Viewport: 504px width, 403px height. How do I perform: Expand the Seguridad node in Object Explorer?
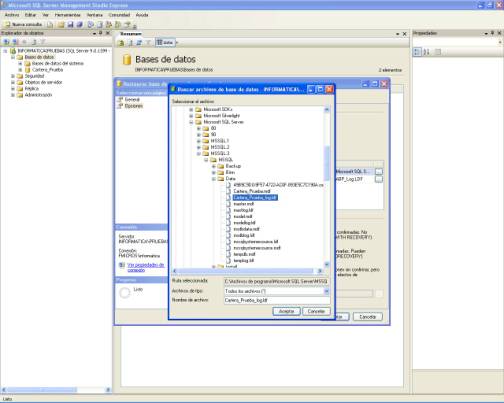pyautogui.click(x=13, y=76)
